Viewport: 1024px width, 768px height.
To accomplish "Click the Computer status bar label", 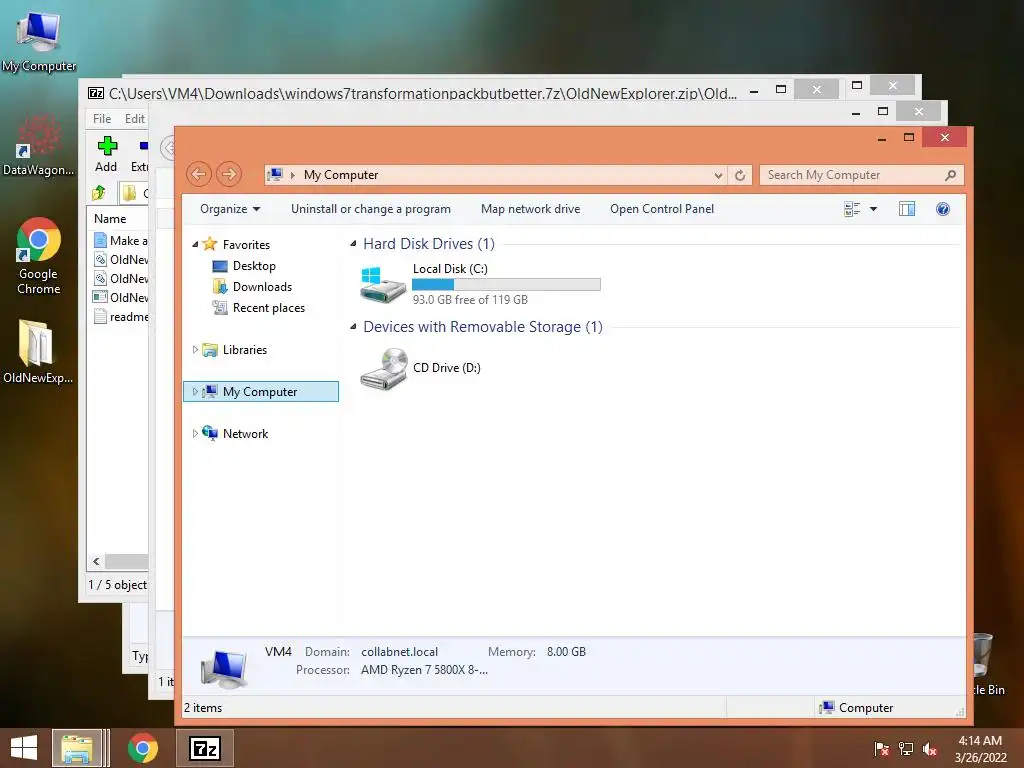I will [x=865, y=708].
